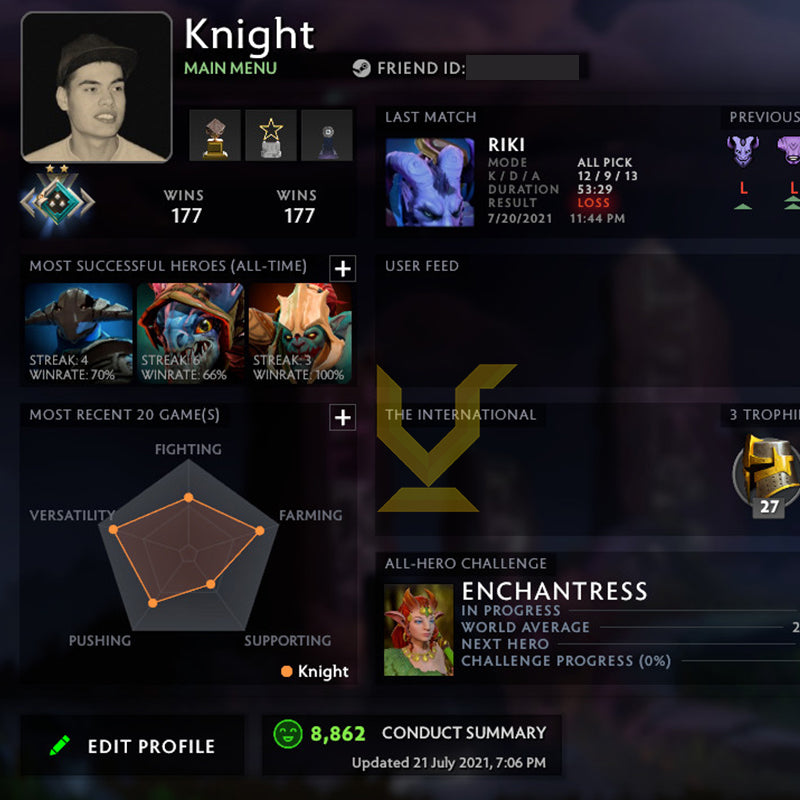Click the orange Knight legend swatch
The image size is (800, 800).
pos(287,671)
